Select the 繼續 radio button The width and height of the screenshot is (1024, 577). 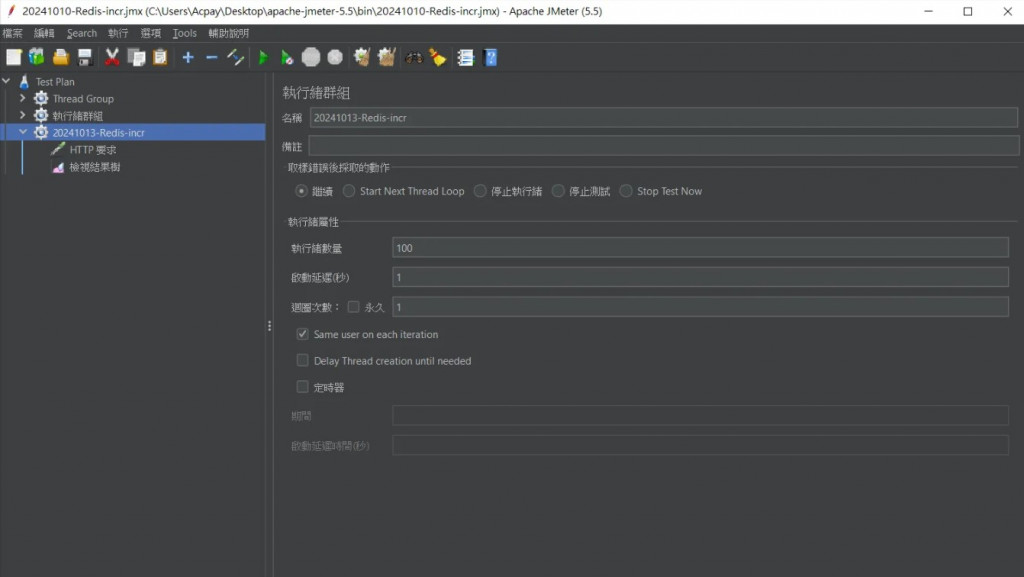[x=301, y=191]
